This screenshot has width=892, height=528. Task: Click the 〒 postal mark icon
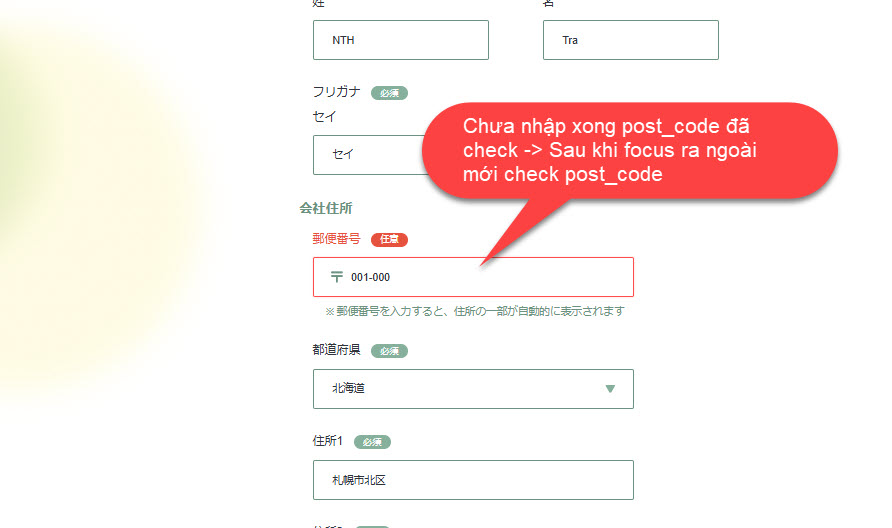pyautogui.click(x=337, y=277)
